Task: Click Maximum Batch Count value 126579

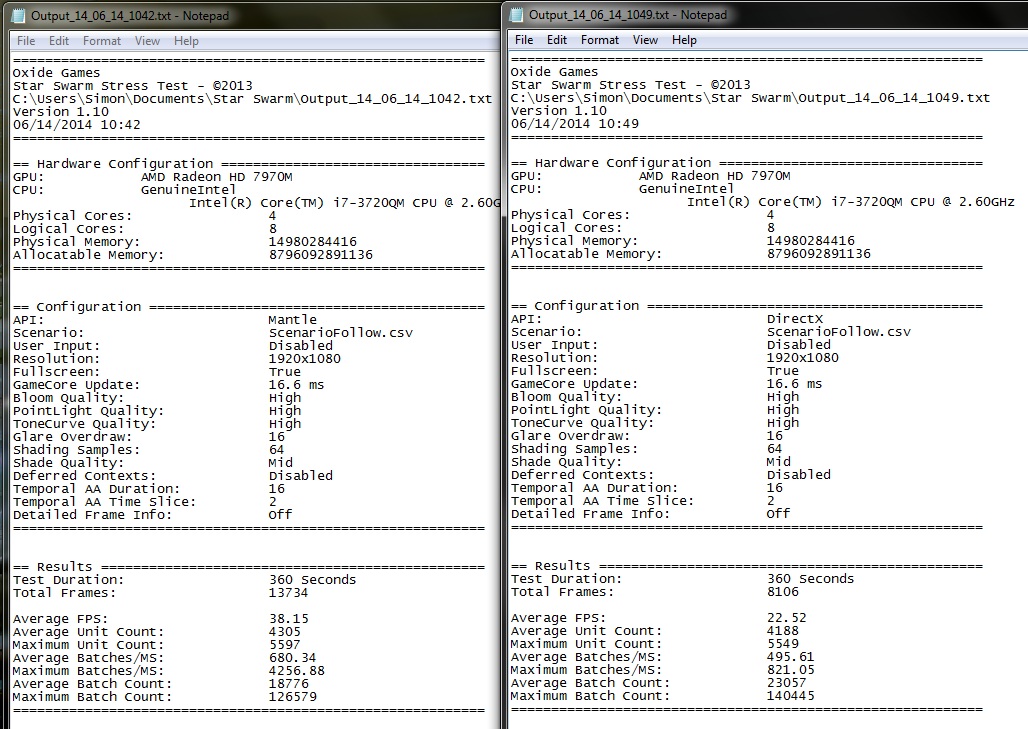Action: [292, 697]
